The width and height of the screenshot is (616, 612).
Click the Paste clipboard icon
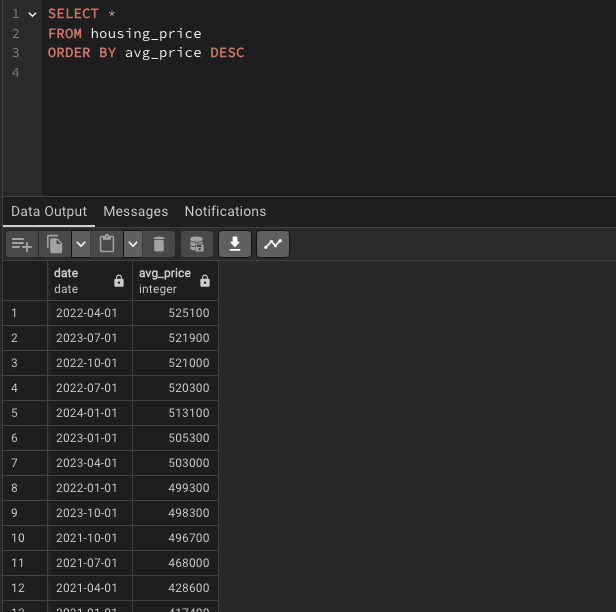(x=107, y=244)
